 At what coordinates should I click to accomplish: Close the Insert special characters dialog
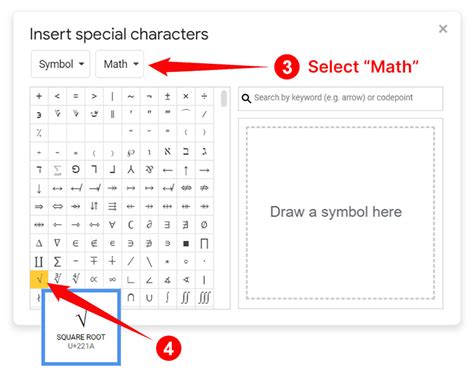pyautogui.click(x=443, y=29)
